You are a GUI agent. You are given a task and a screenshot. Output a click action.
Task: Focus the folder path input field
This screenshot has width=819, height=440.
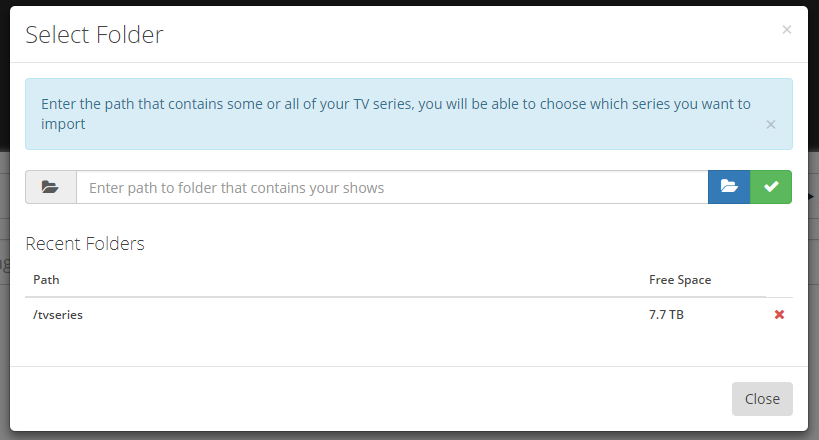(392, 187)
